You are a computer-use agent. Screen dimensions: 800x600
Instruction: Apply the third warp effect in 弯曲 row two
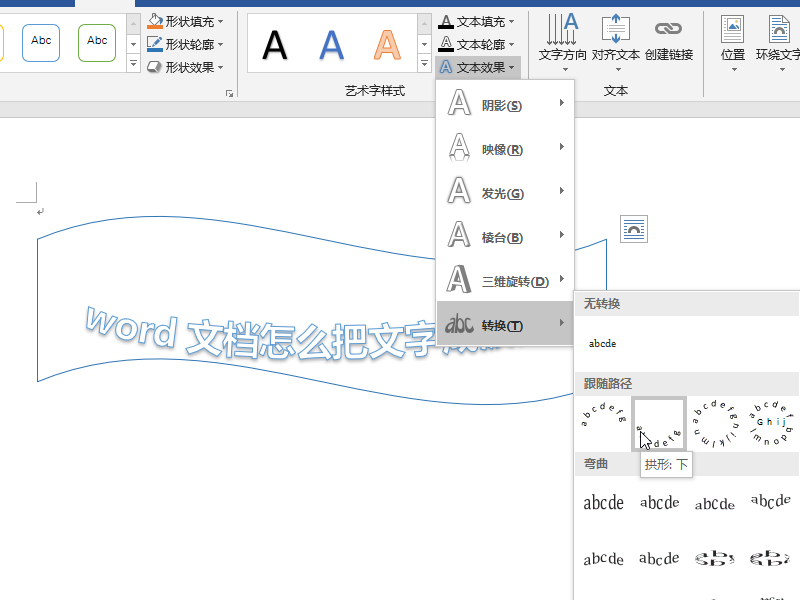715,558
